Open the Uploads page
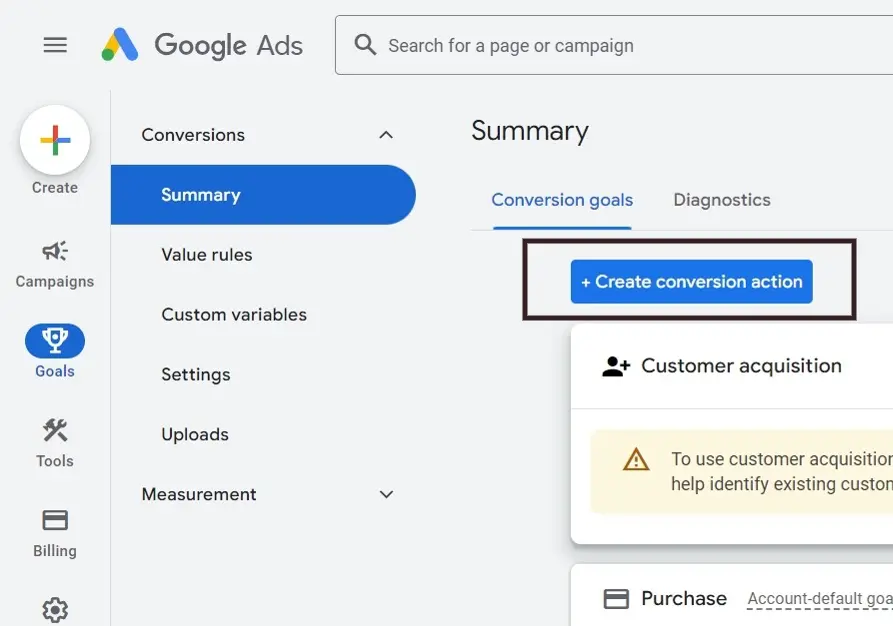 195,434
